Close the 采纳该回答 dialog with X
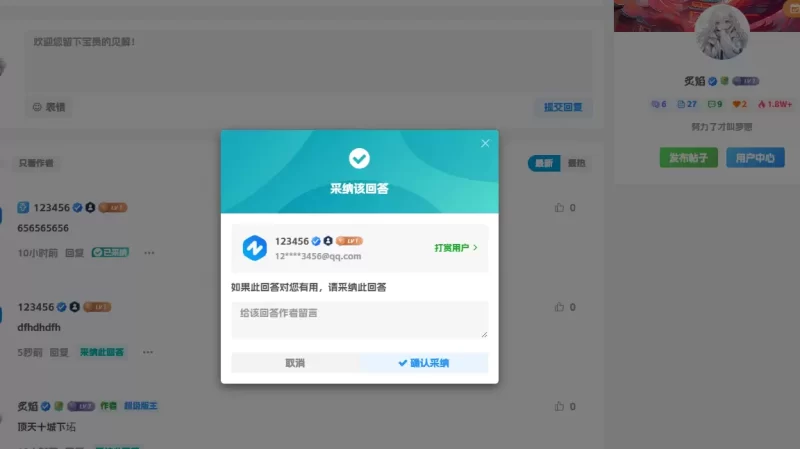The image size is (800, 449). (x=485, y=143)
